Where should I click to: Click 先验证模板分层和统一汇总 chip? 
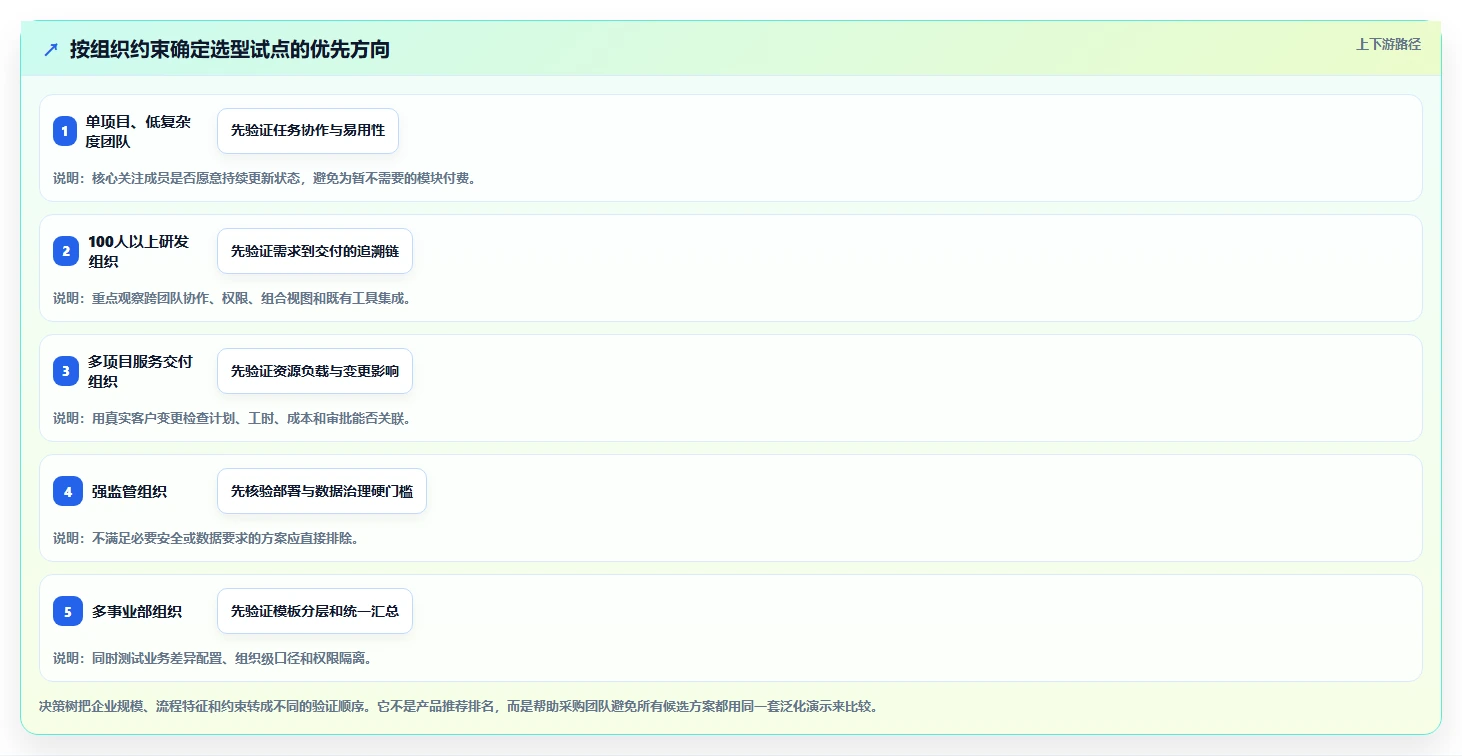pyautogui.click(x=315, y=611)
